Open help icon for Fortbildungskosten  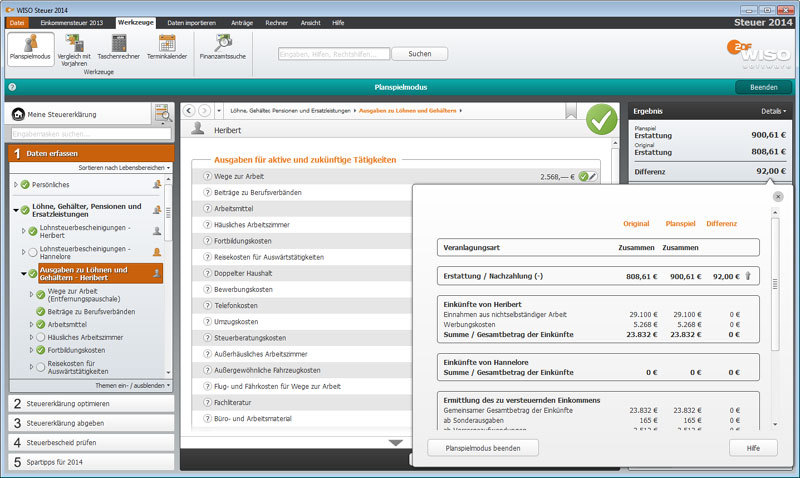coord(207,241)
